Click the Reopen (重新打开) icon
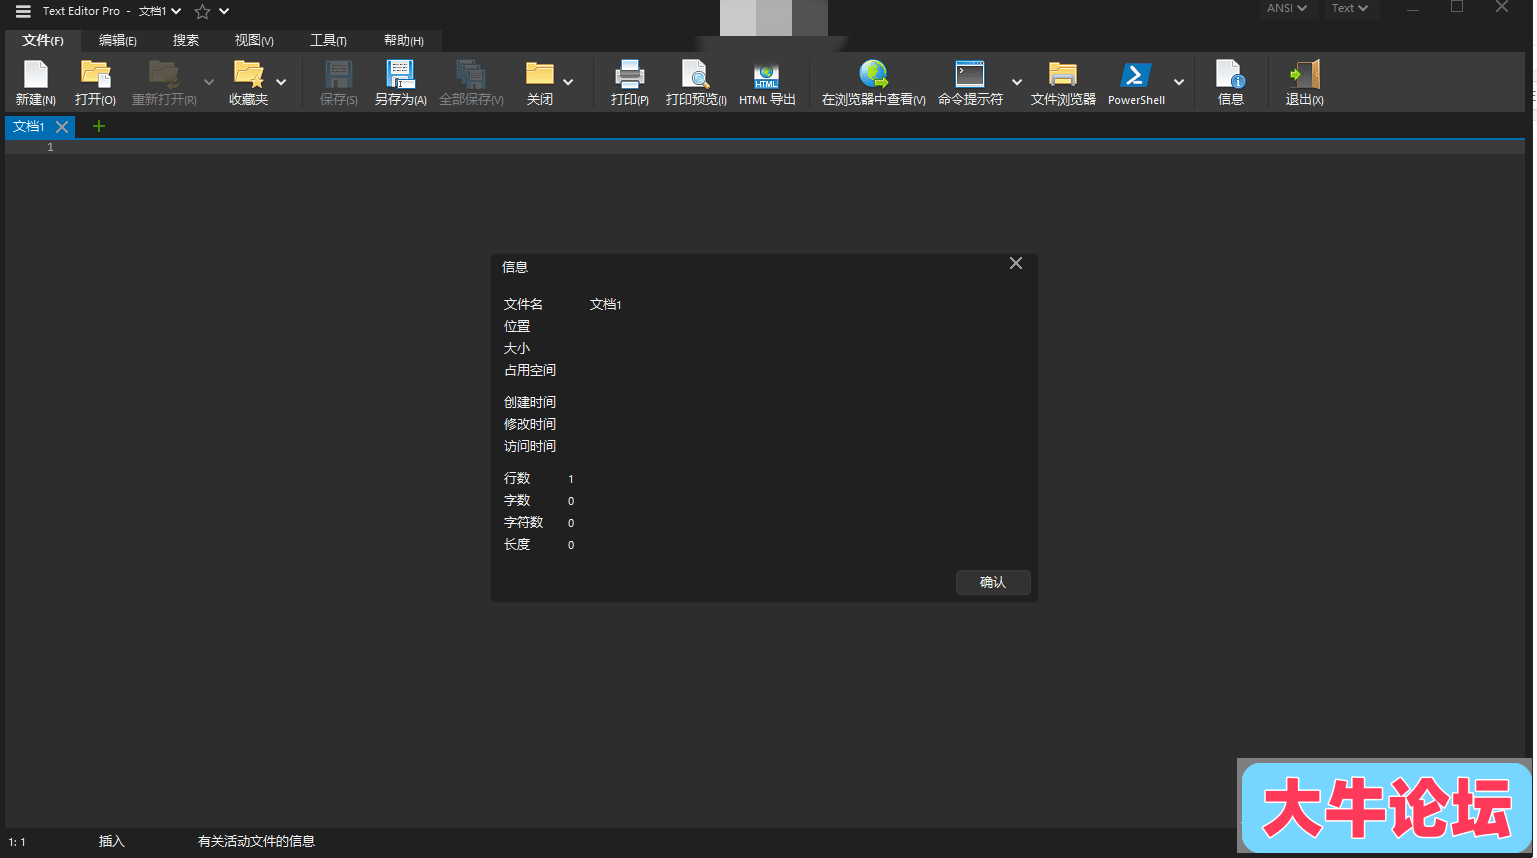 coord(164,74)
